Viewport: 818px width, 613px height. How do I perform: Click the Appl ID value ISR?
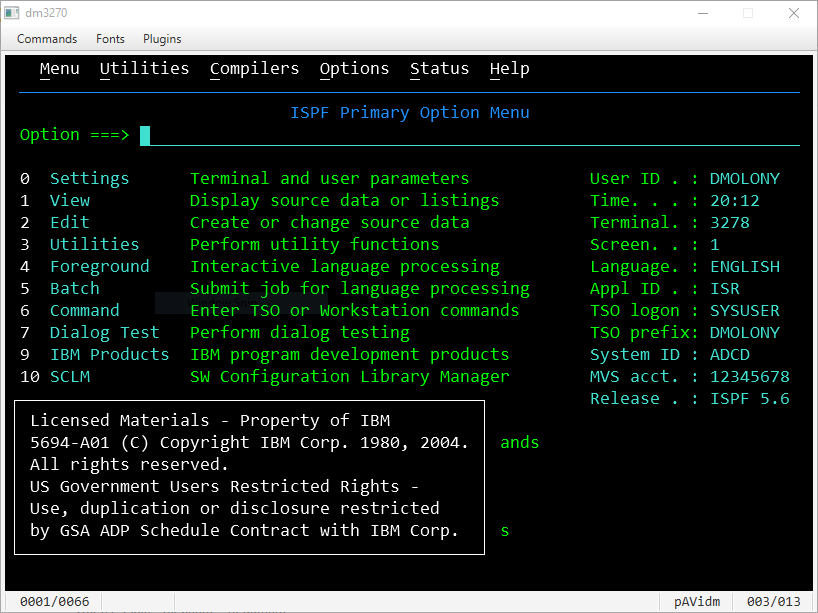coord(725,289)
